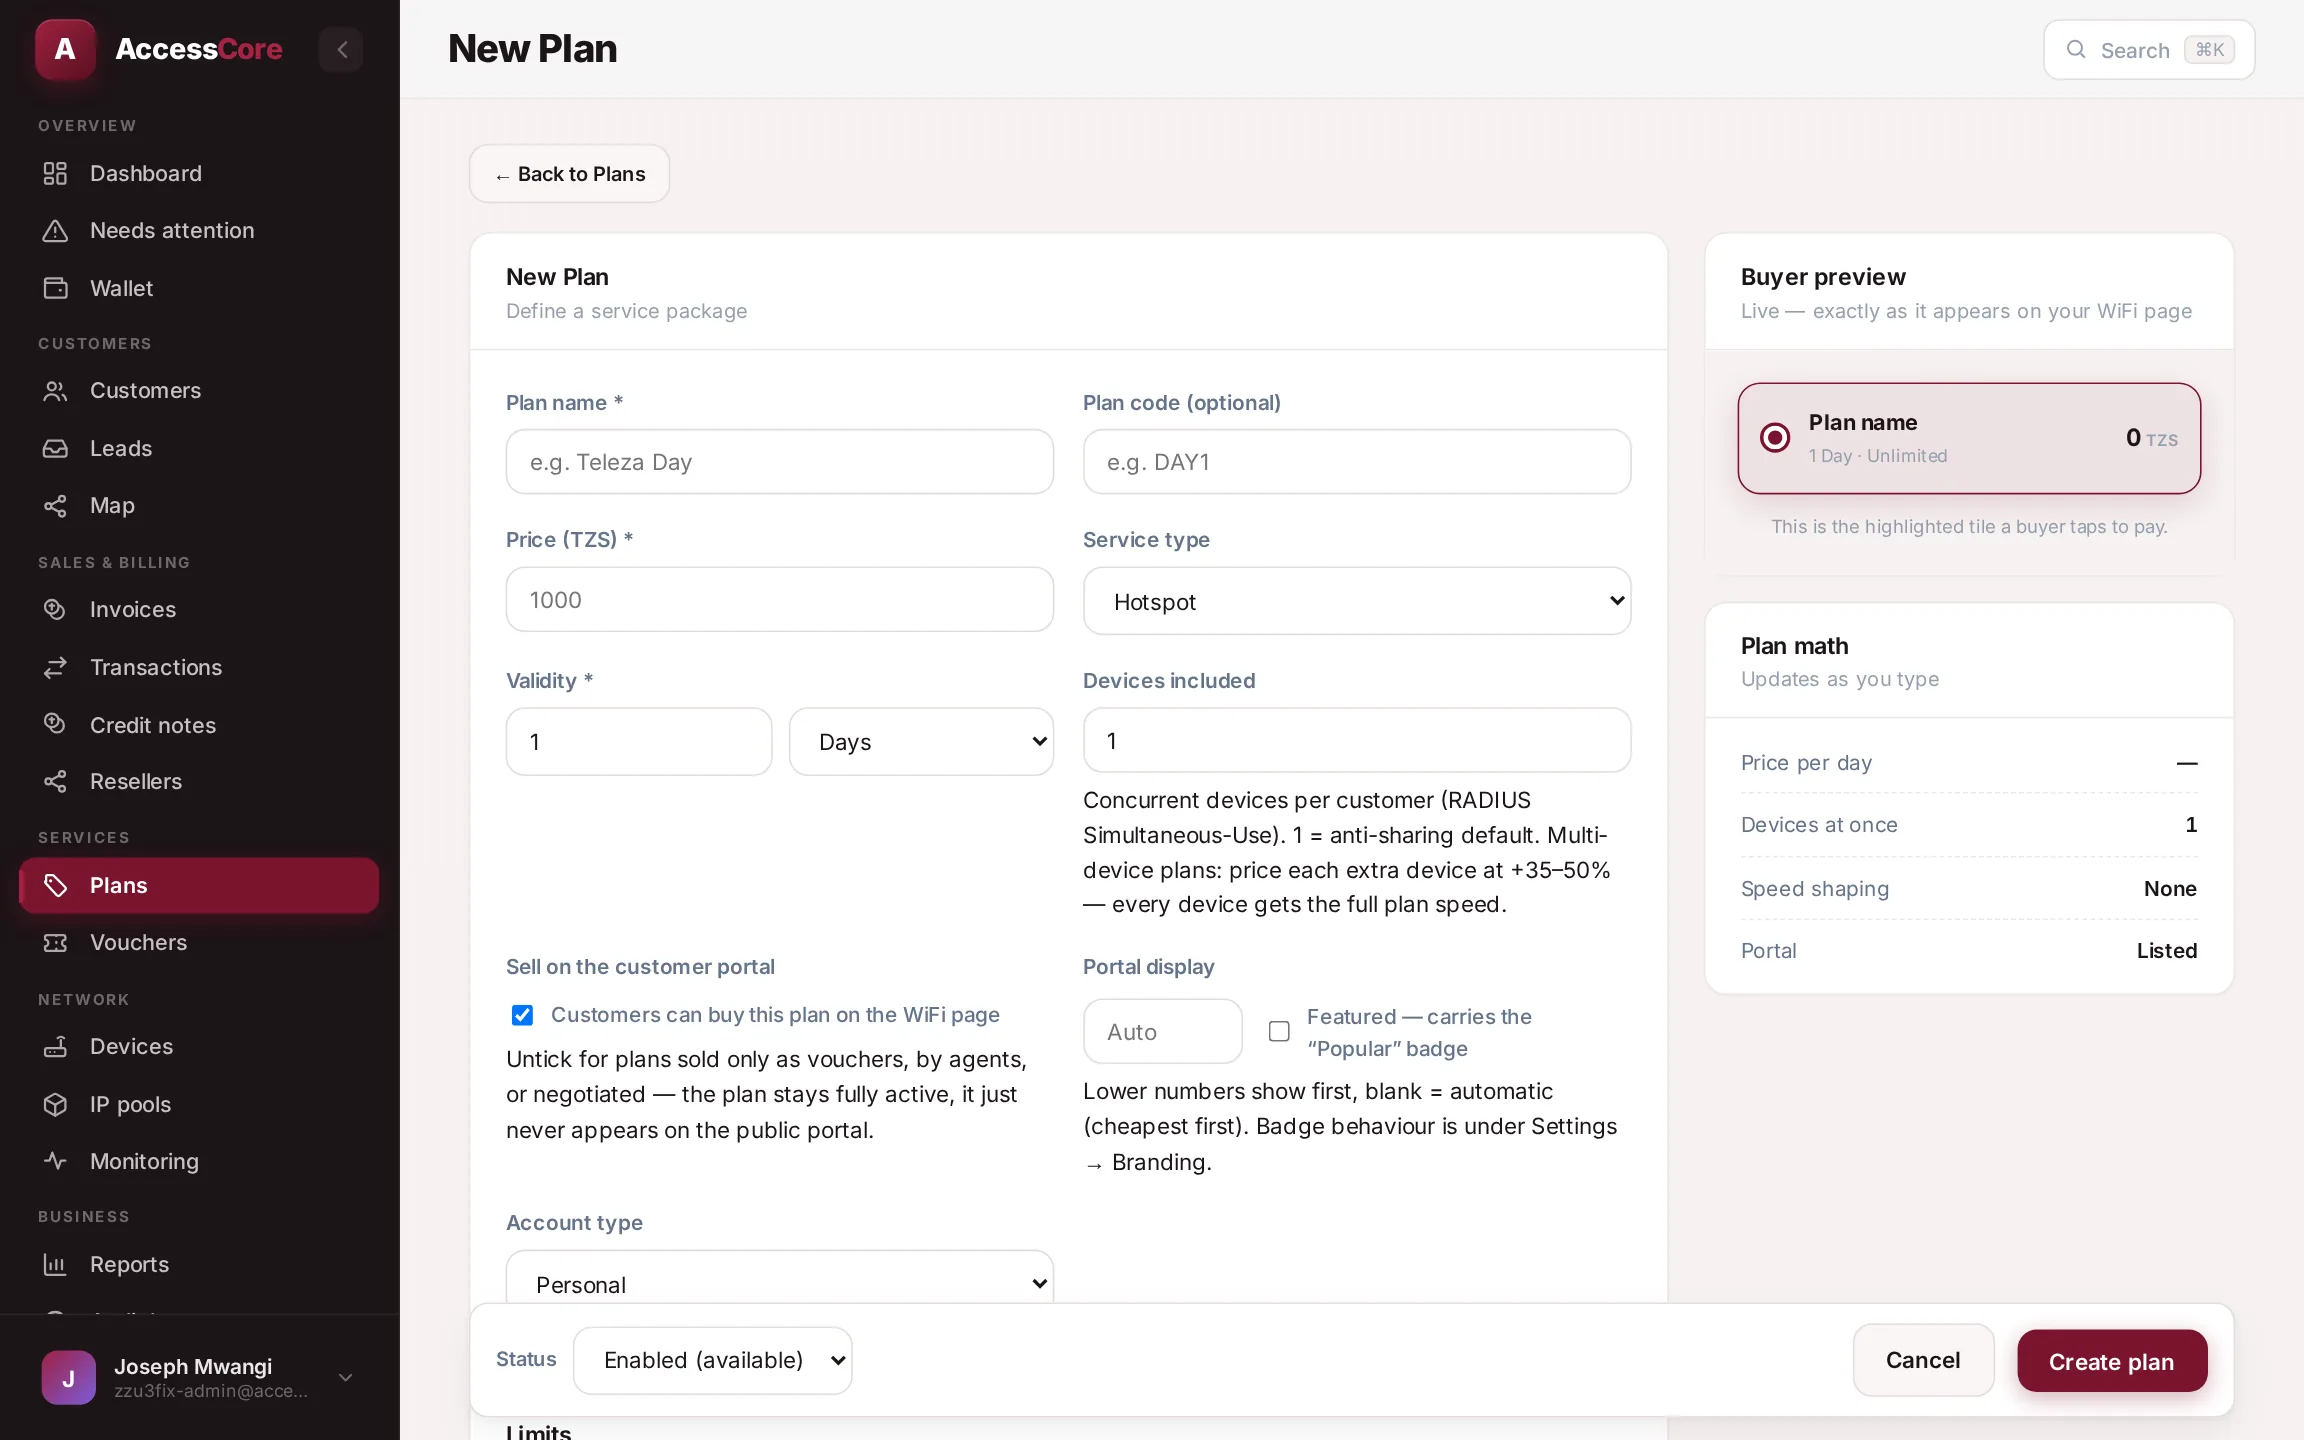The height and width of the screenshot is (1440, 2304).
Task: Click the AccessCore logo badge
Action: (x=65, y=49)
